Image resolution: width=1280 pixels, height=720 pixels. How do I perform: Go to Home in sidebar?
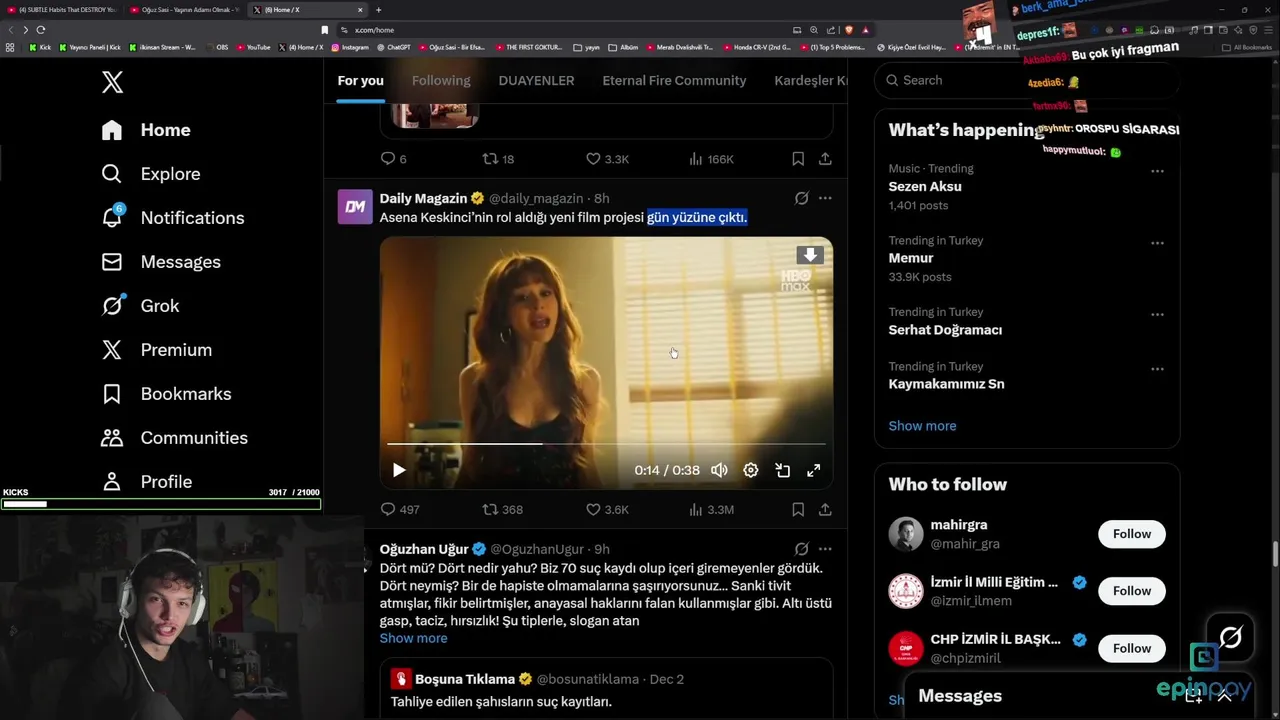146,130
